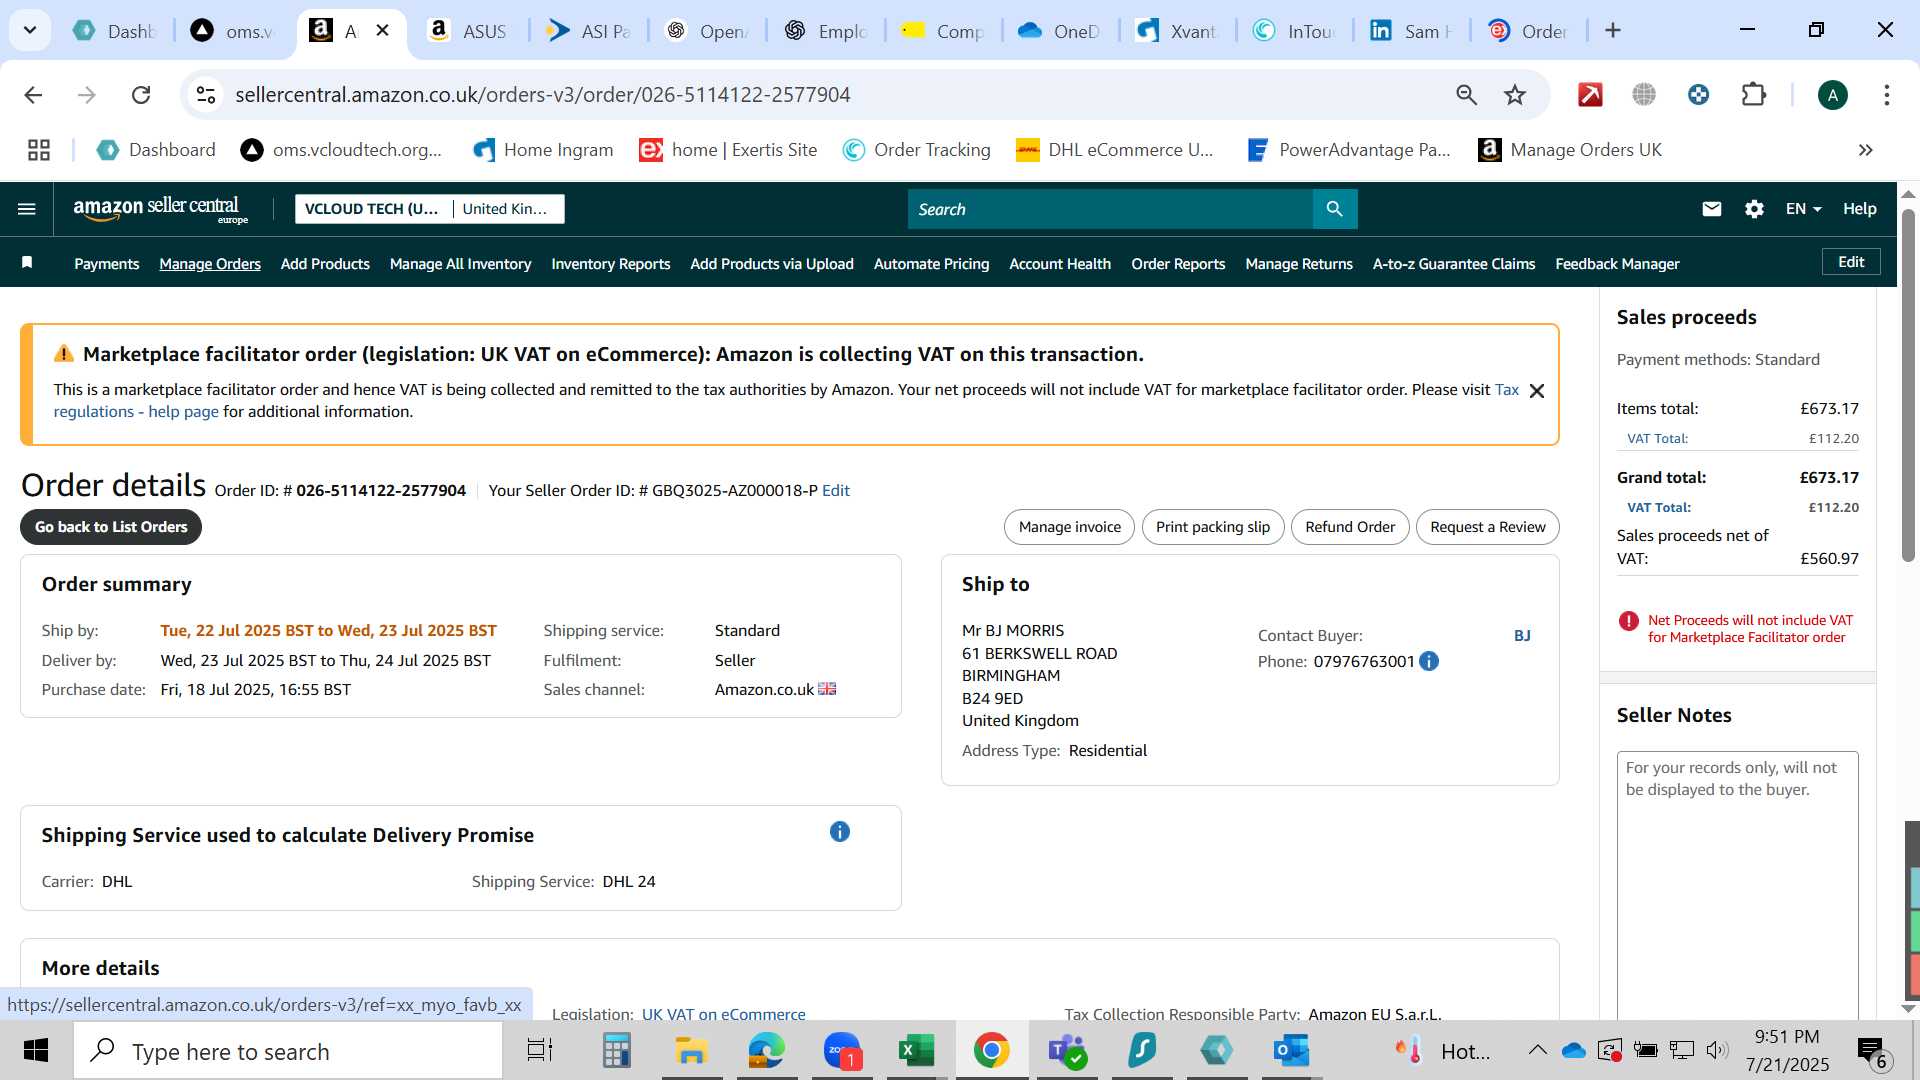Click the zoom magnifier in address bar
This screenshot has width=1920, height=1080.
tap(1466, 95)
